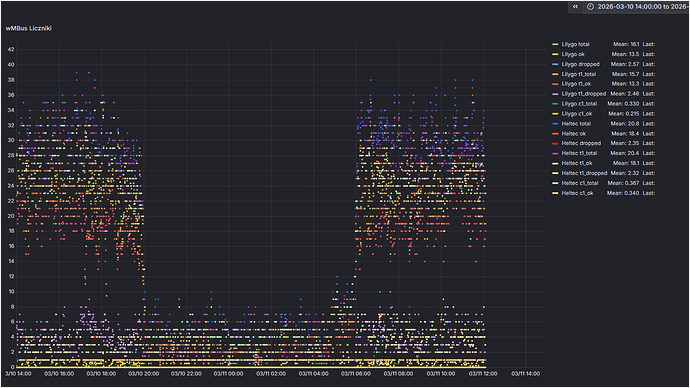Select the Heltec t1_ok legend label
This screenshot has width=690, height=388.
[577, 163]
